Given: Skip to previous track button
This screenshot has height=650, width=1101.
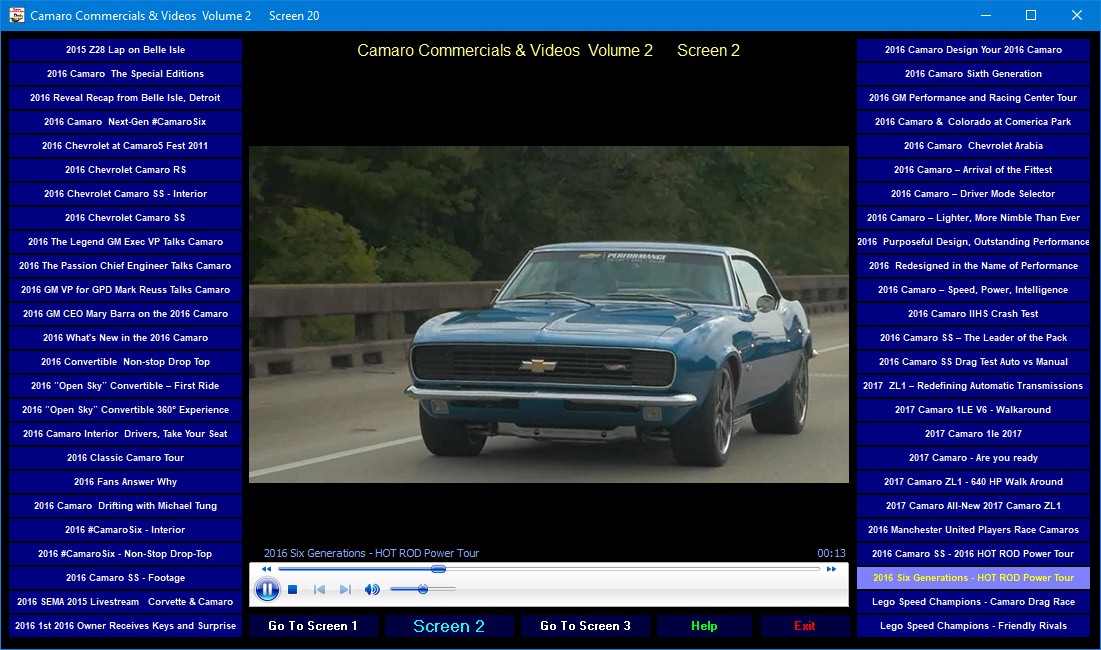Looking at the screenshot, I should coord(319,590).
